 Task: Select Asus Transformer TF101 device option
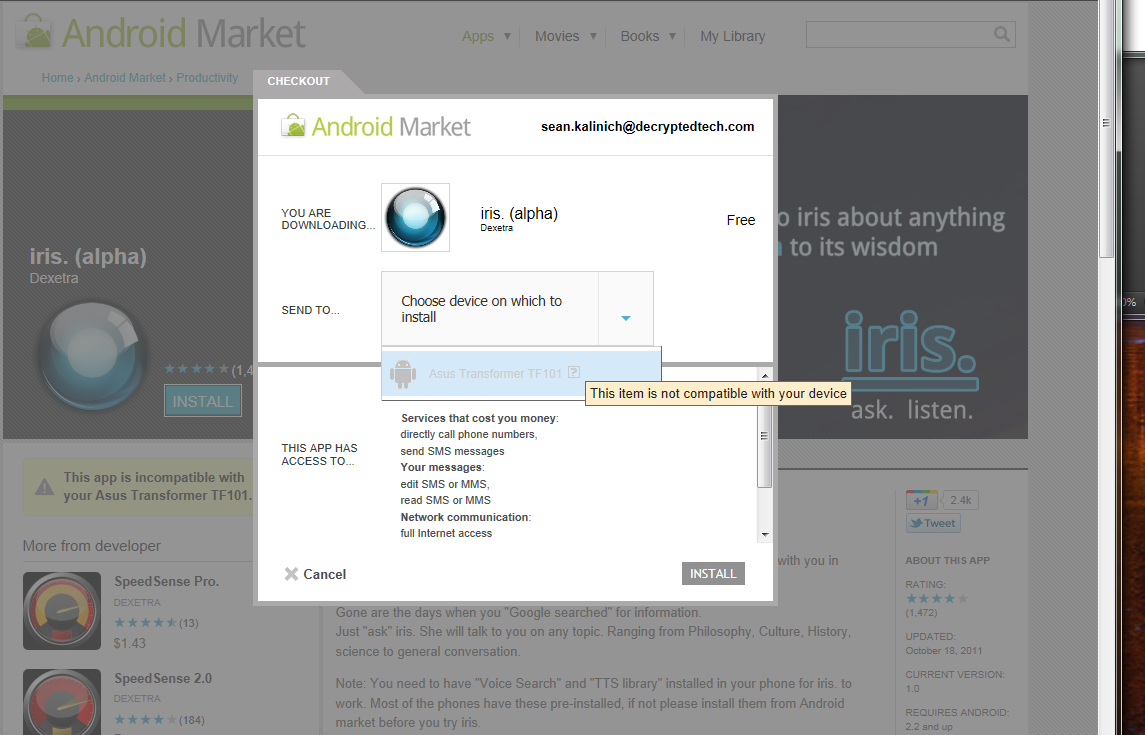coord(521,374)
